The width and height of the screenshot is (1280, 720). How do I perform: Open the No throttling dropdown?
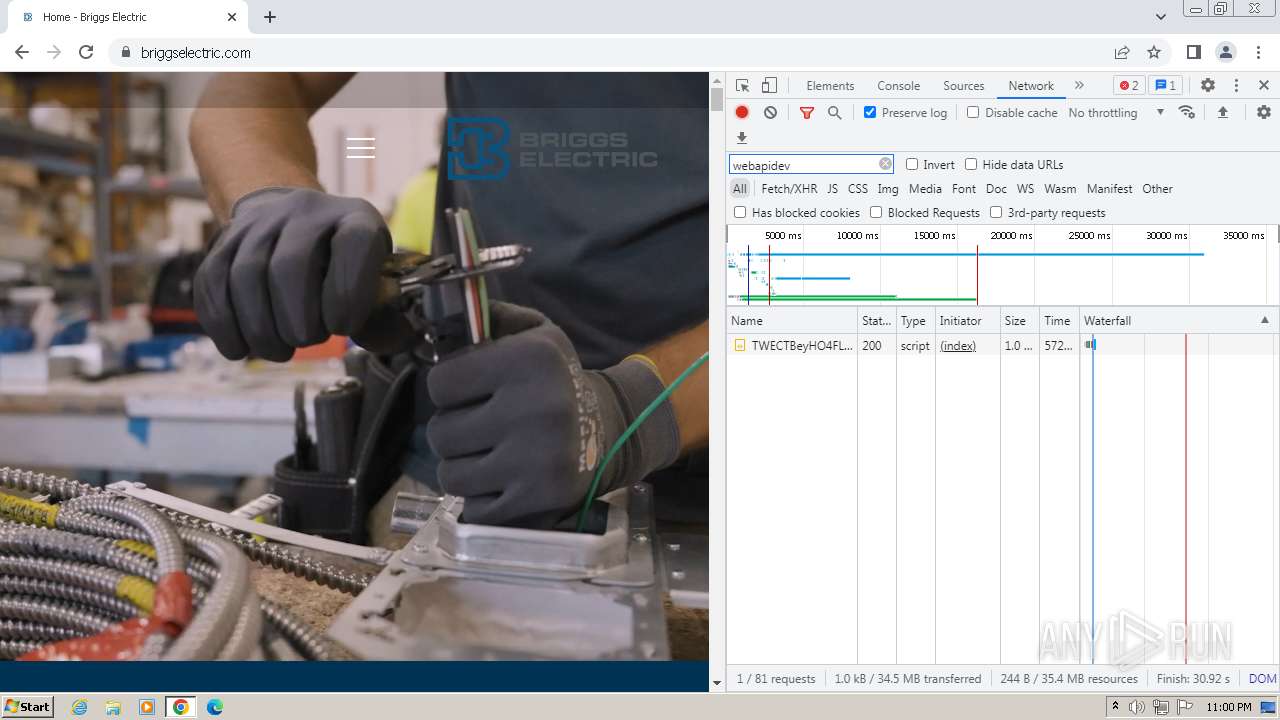point(1116,113)
